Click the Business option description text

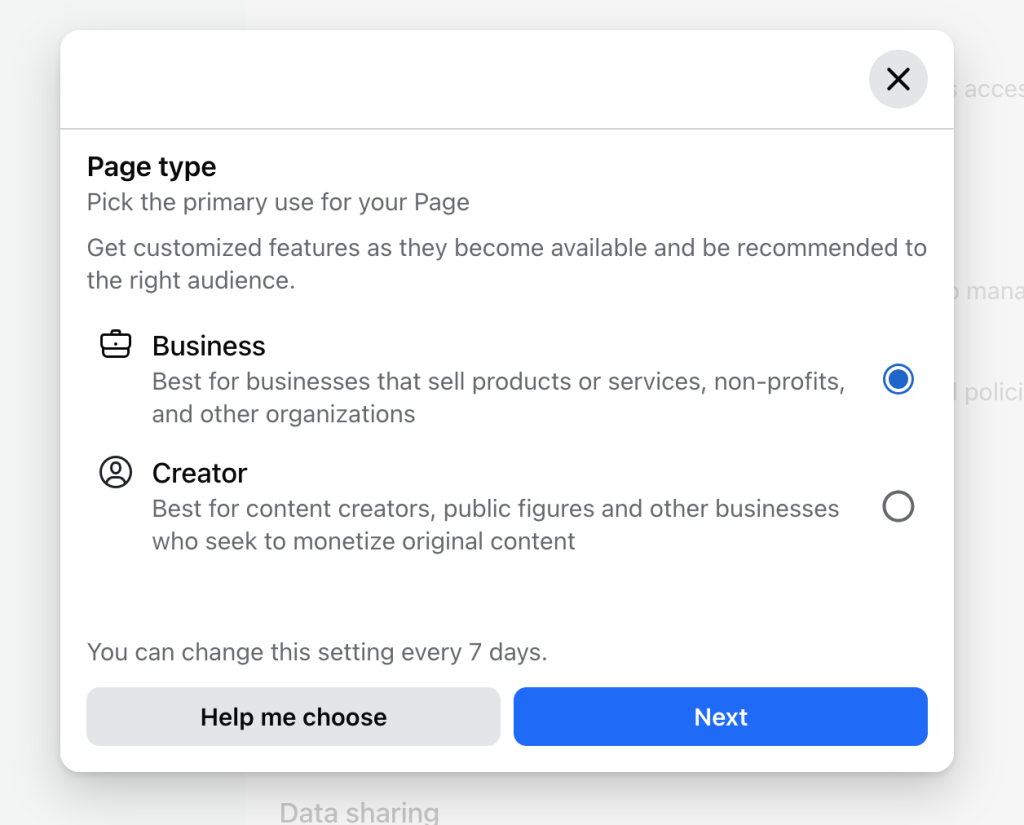tap(495, 397)
